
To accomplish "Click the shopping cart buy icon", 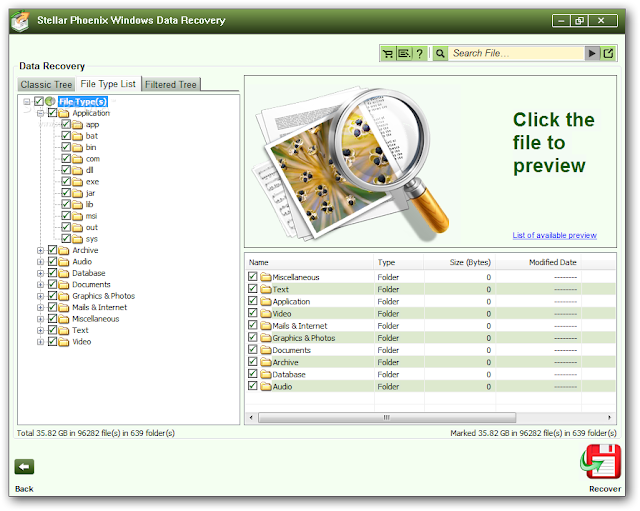I will click(388, 53).
